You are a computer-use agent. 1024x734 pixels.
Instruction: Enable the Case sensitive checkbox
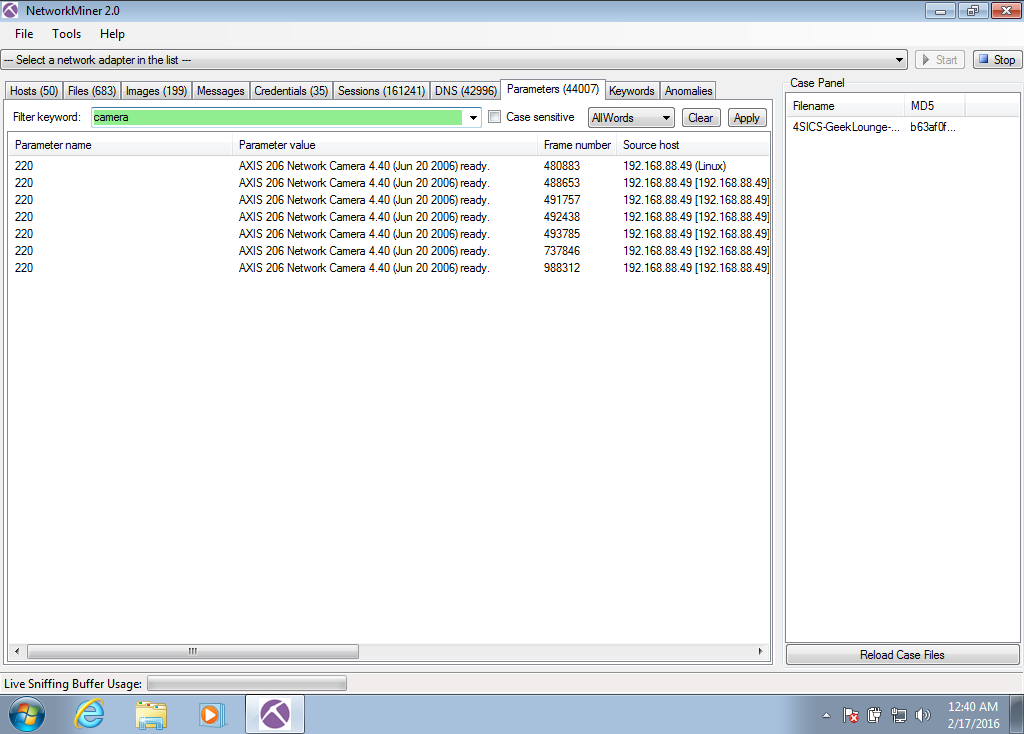pyautogui.click(x=494, y=117)
